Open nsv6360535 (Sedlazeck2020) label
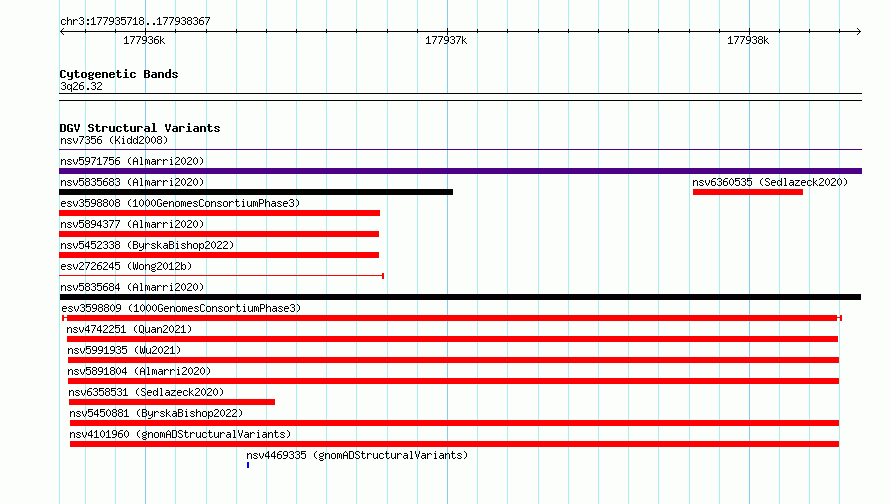 point(770,182)
